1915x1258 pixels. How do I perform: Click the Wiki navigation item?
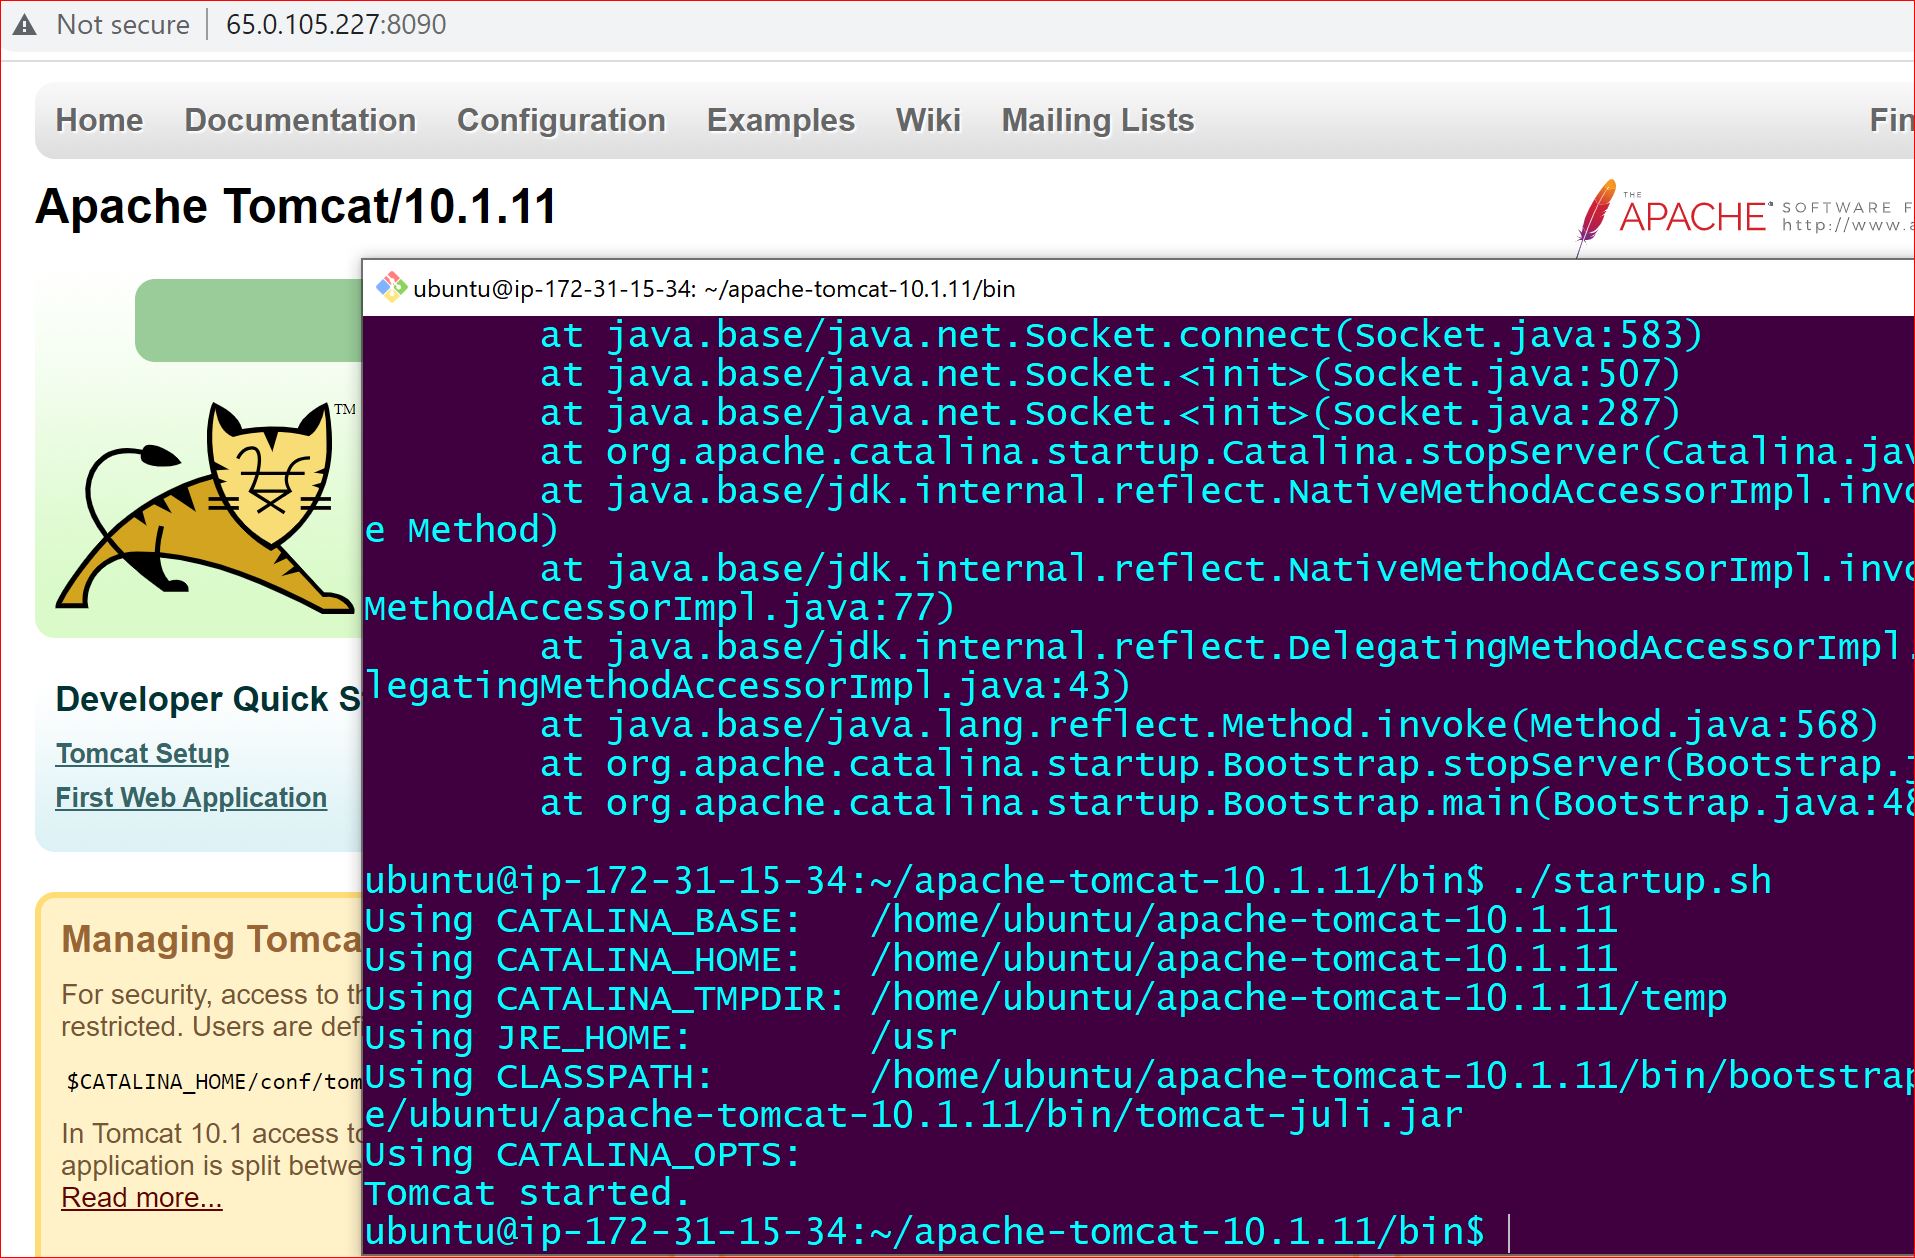[928, 120]
